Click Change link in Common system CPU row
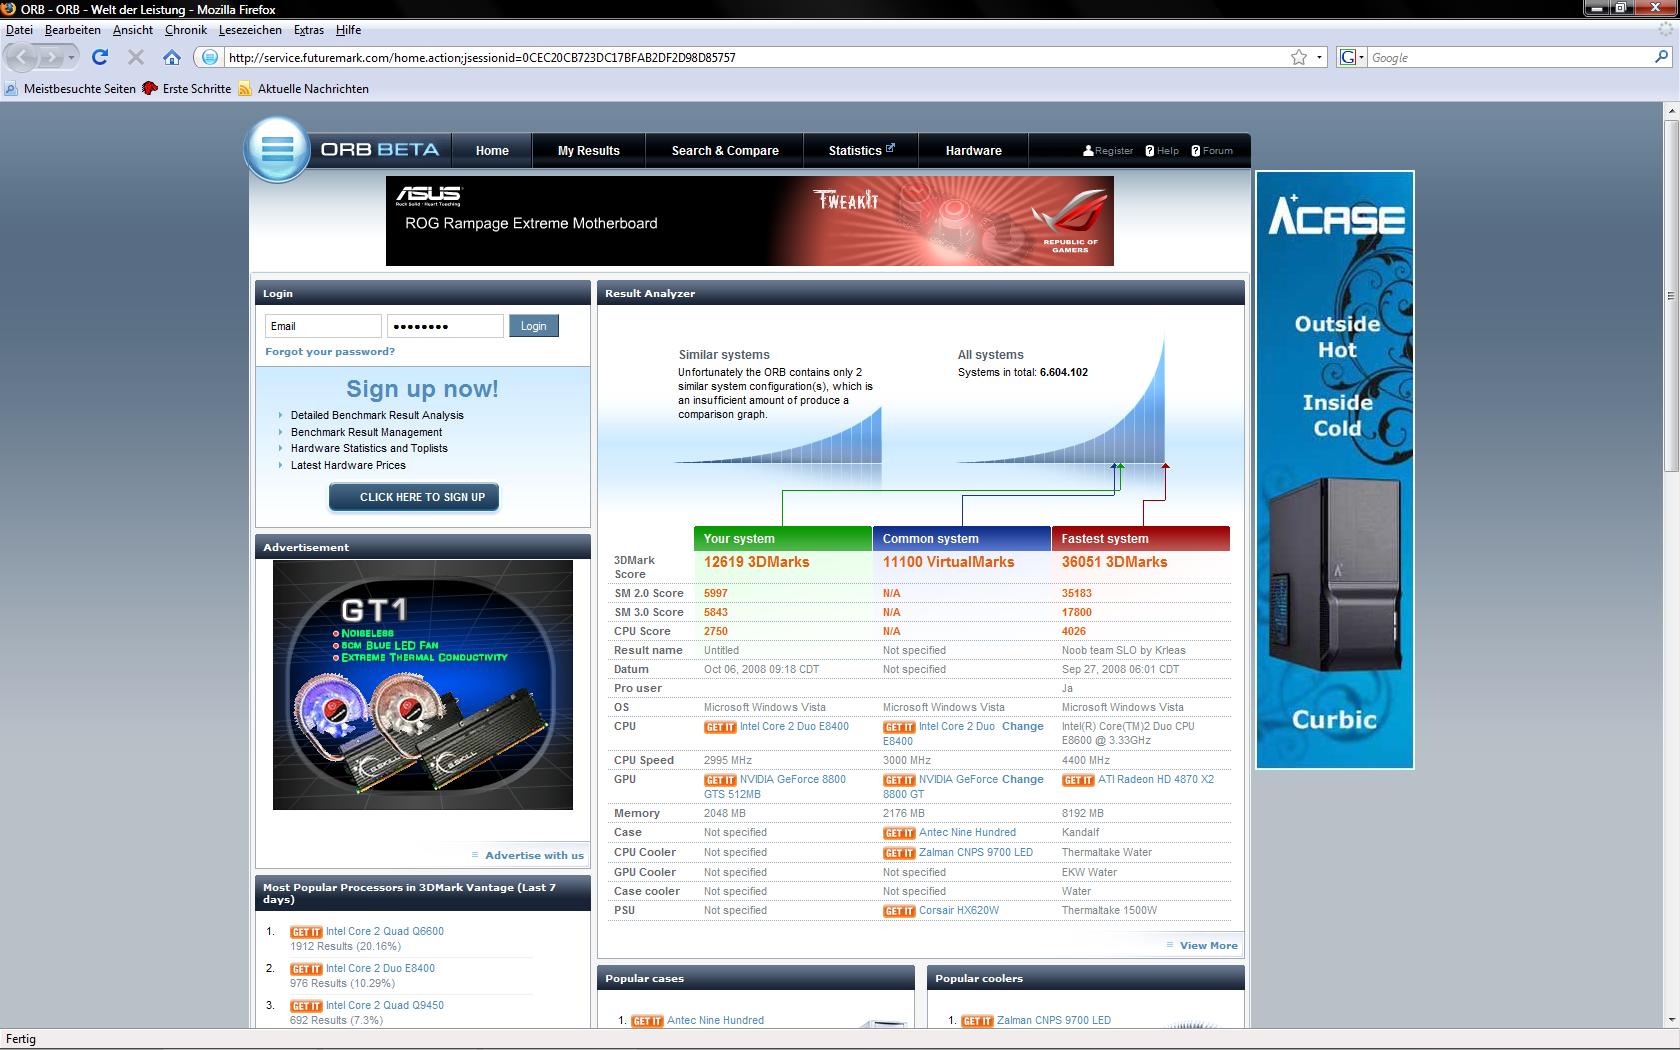The height and width of the screenshot is (1050, 1680). pyautogui.click(x=1022, y=727)
